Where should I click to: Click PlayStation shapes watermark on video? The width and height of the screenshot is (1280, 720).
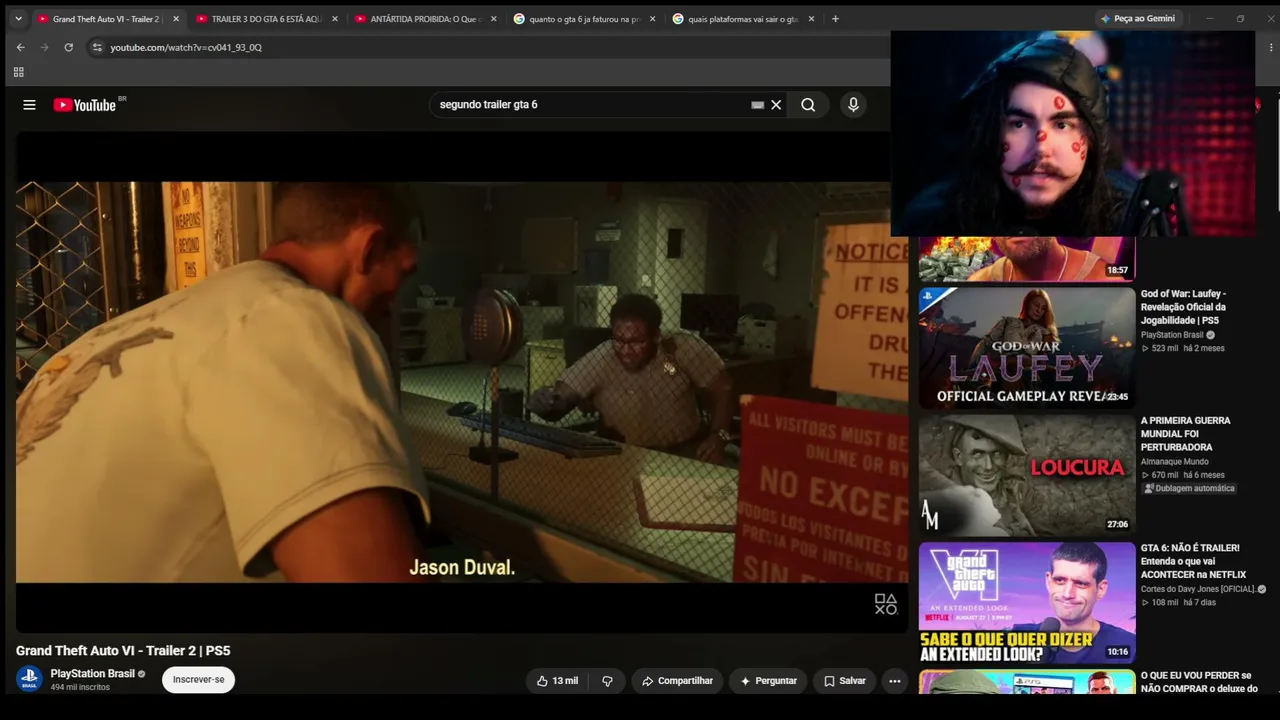[886, 604]
